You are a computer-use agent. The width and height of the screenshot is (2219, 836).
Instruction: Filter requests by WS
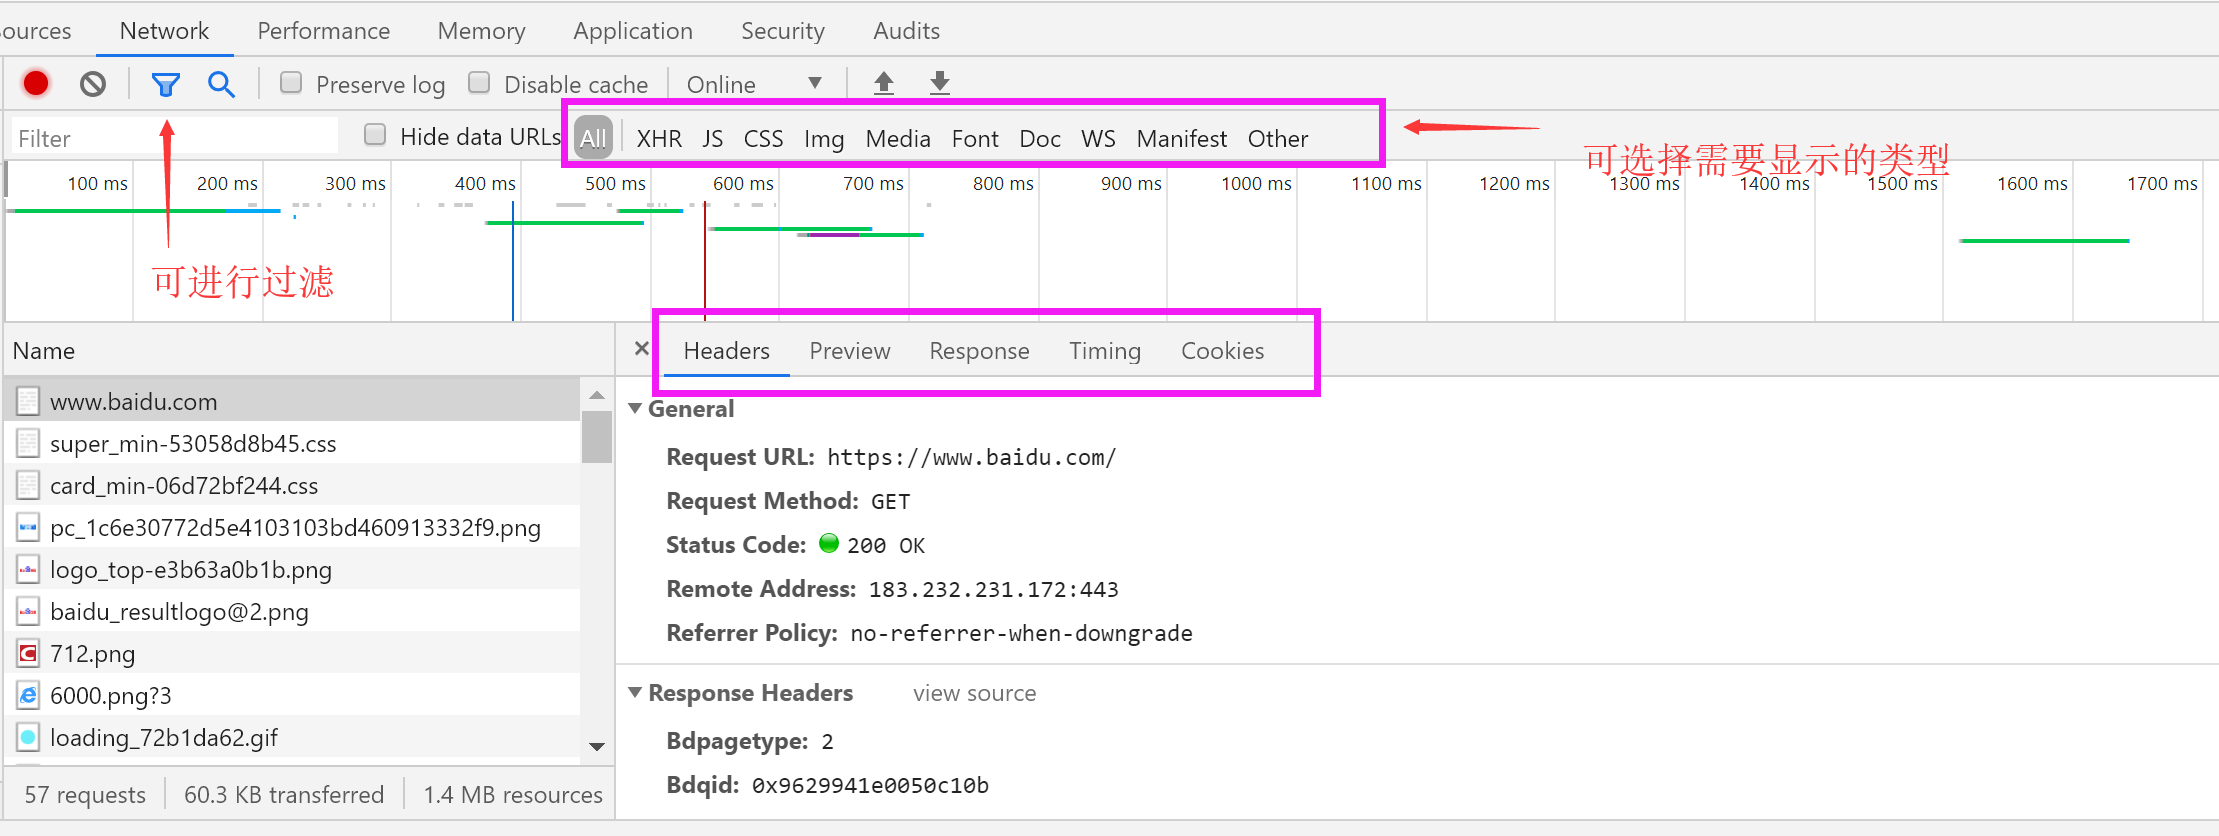1098,139
